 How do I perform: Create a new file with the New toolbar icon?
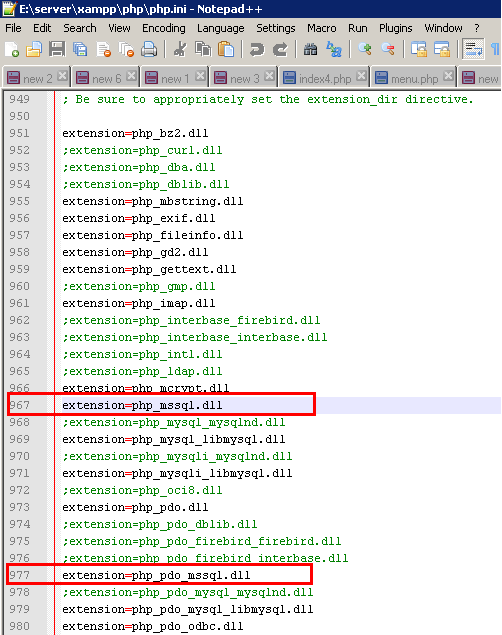click(12, 49)
